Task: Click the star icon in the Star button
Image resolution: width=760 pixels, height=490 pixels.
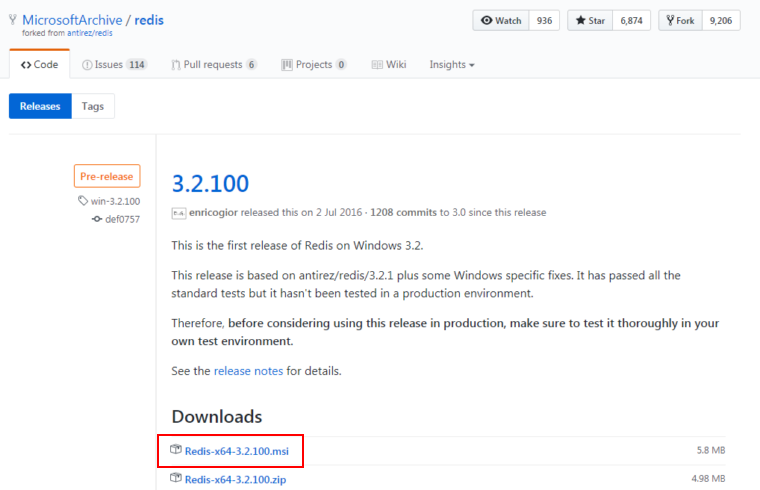Action: click(581, 20)
